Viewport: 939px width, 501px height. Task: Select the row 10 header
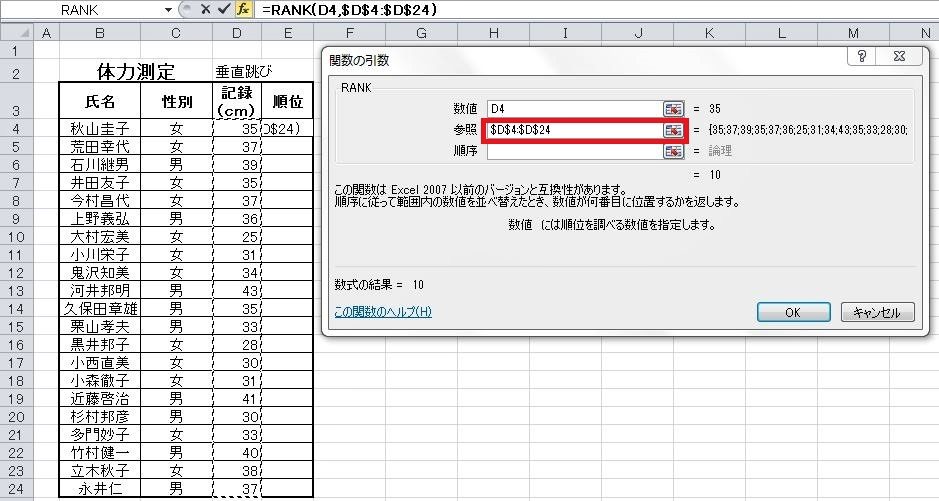point(16,237)
